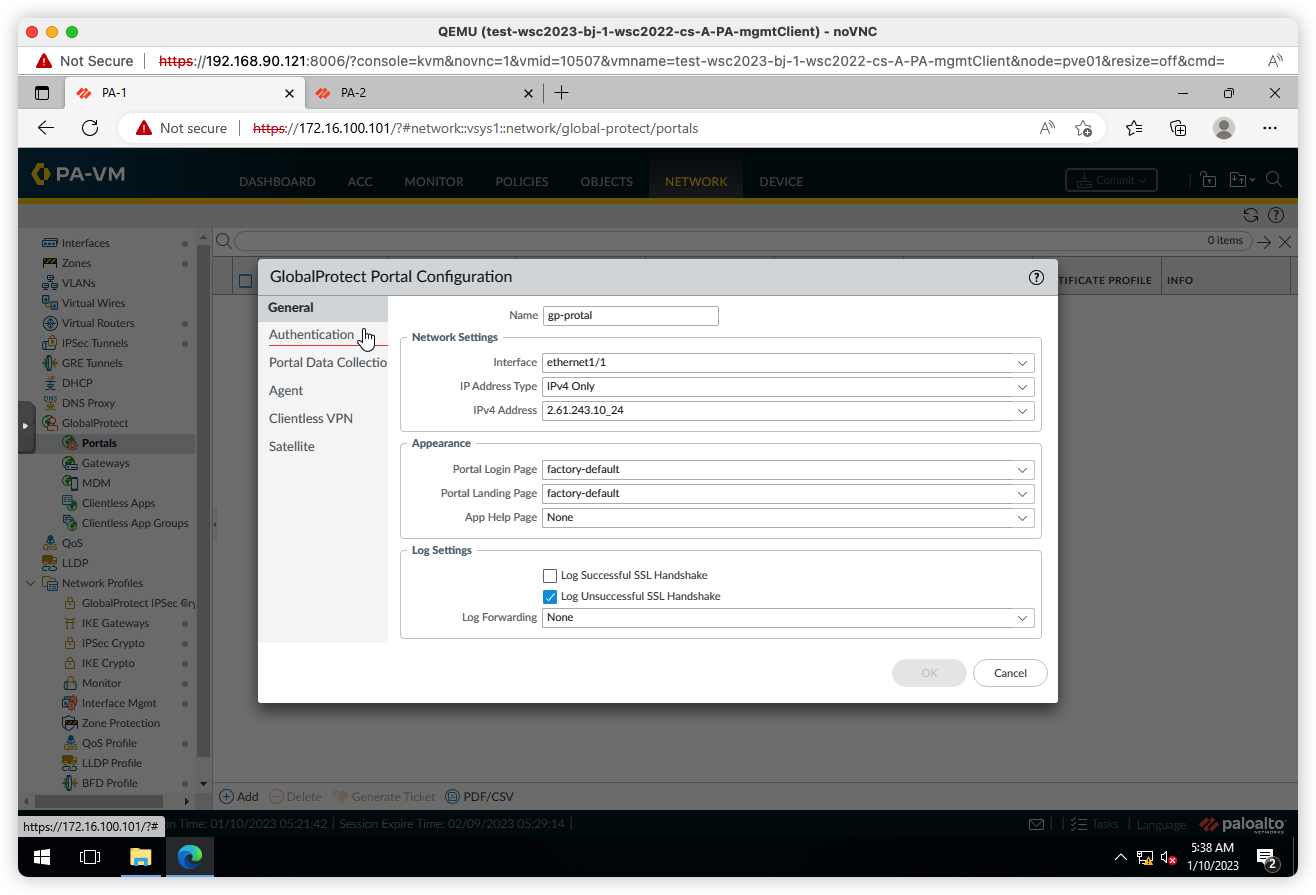Screen dimensions: 1316x895
Task: Click the Name field containing gp-protal
Action: 630,315
